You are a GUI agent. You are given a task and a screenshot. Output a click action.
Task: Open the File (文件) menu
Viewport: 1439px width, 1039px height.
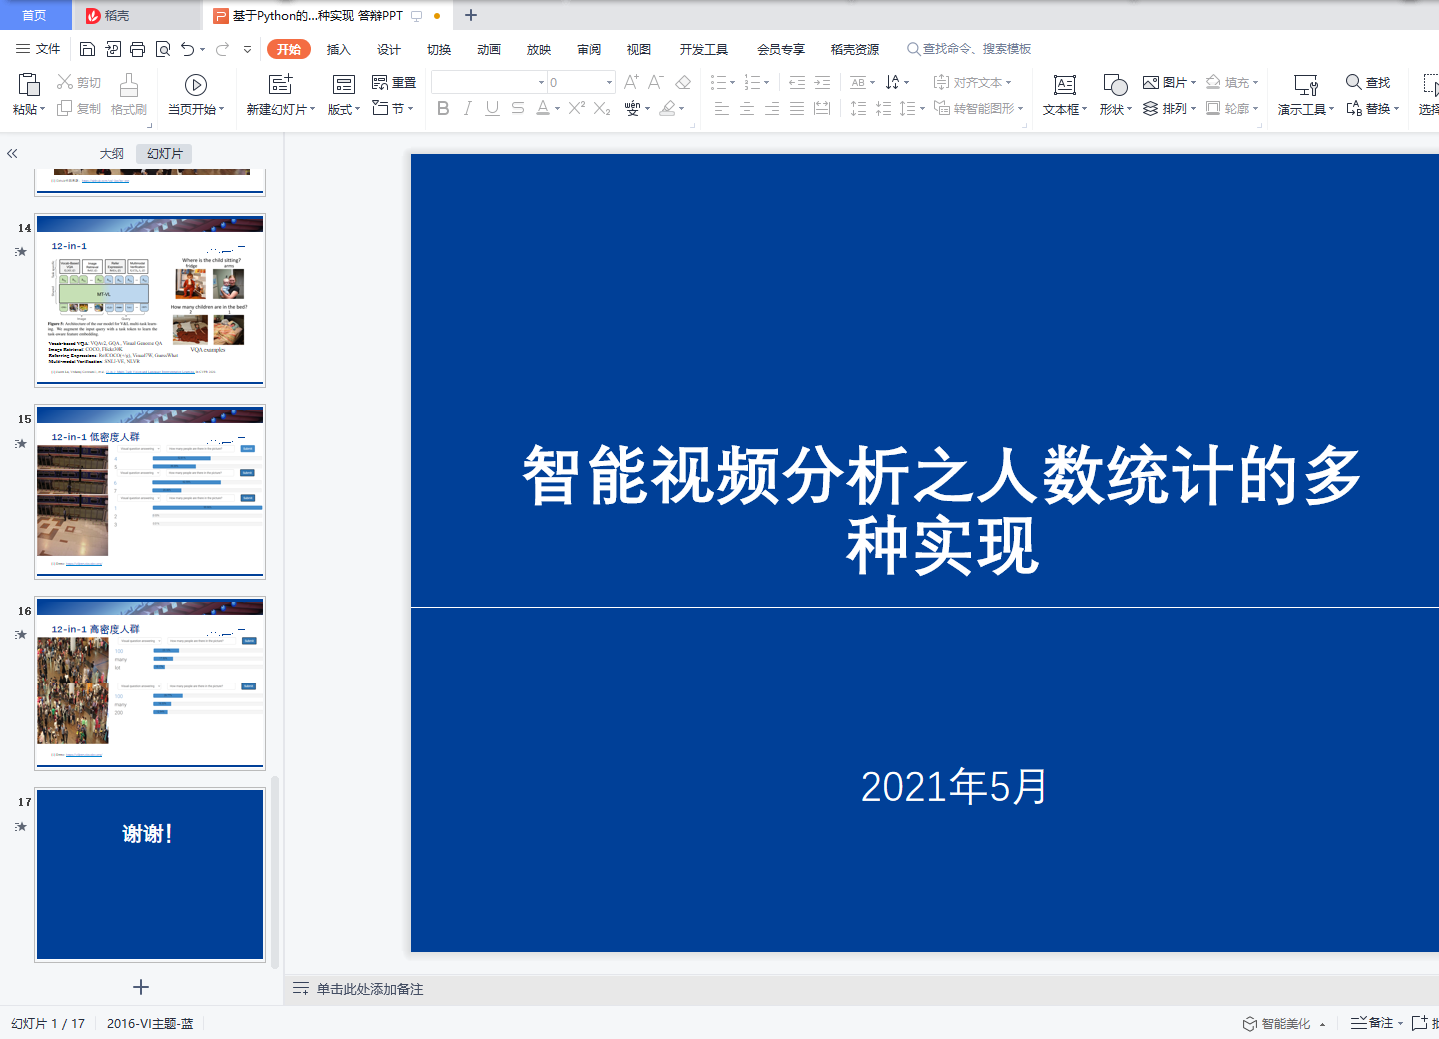point(38,49)
